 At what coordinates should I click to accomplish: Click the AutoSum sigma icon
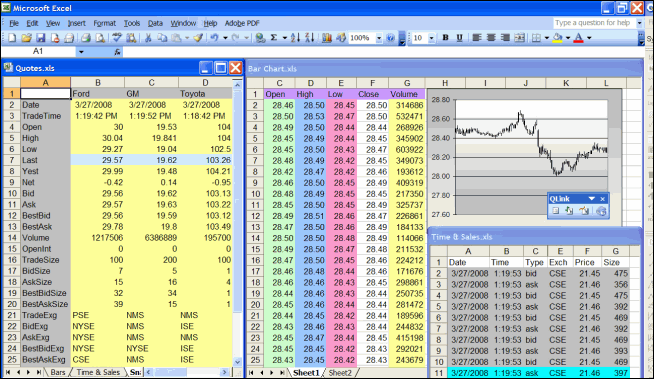click(x=274, y=38)
